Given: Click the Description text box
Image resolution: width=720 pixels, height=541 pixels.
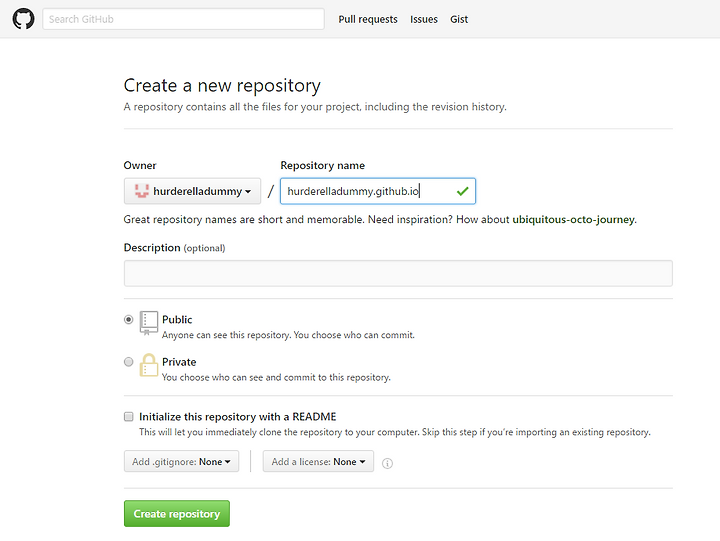Looking at the screenshot, I should (x=398, y=273).
